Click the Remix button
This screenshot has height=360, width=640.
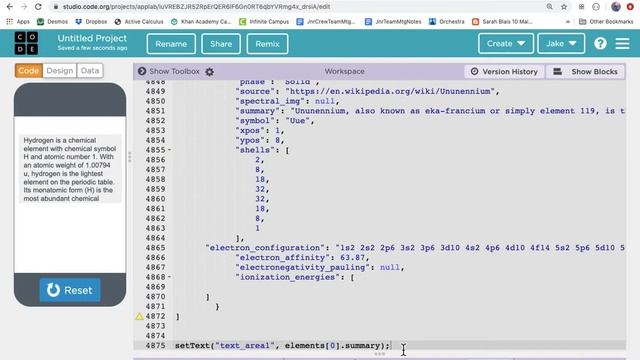[267, 44]
